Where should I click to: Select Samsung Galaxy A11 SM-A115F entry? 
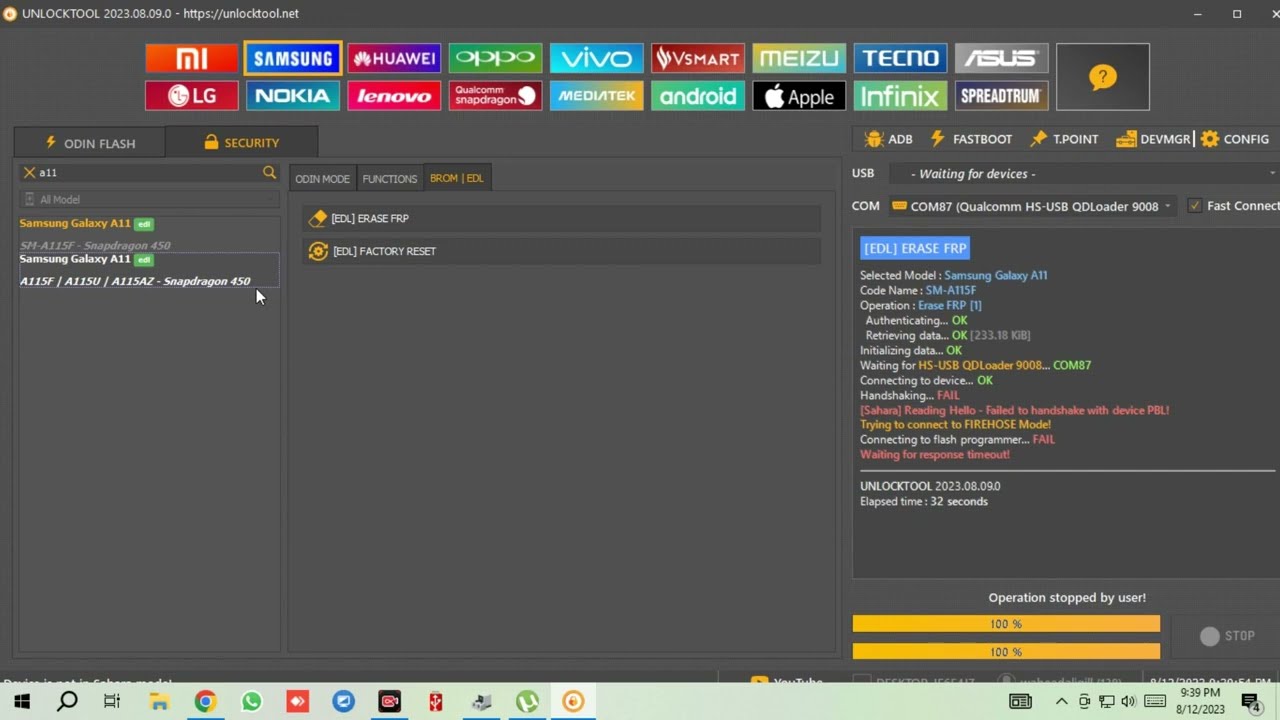pyautogui.click(x=148, y=234)
